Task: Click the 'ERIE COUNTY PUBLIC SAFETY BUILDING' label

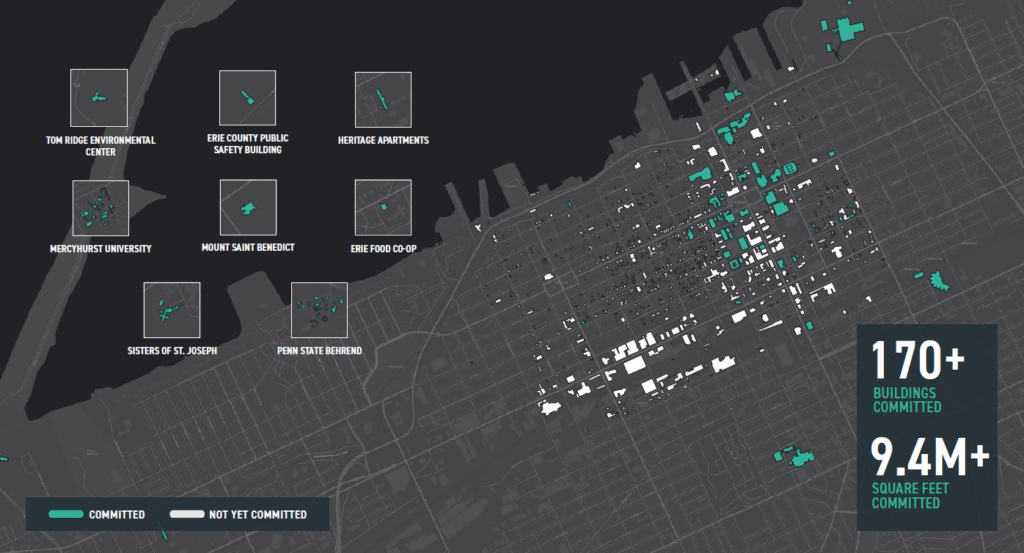Action: point(248,144)
